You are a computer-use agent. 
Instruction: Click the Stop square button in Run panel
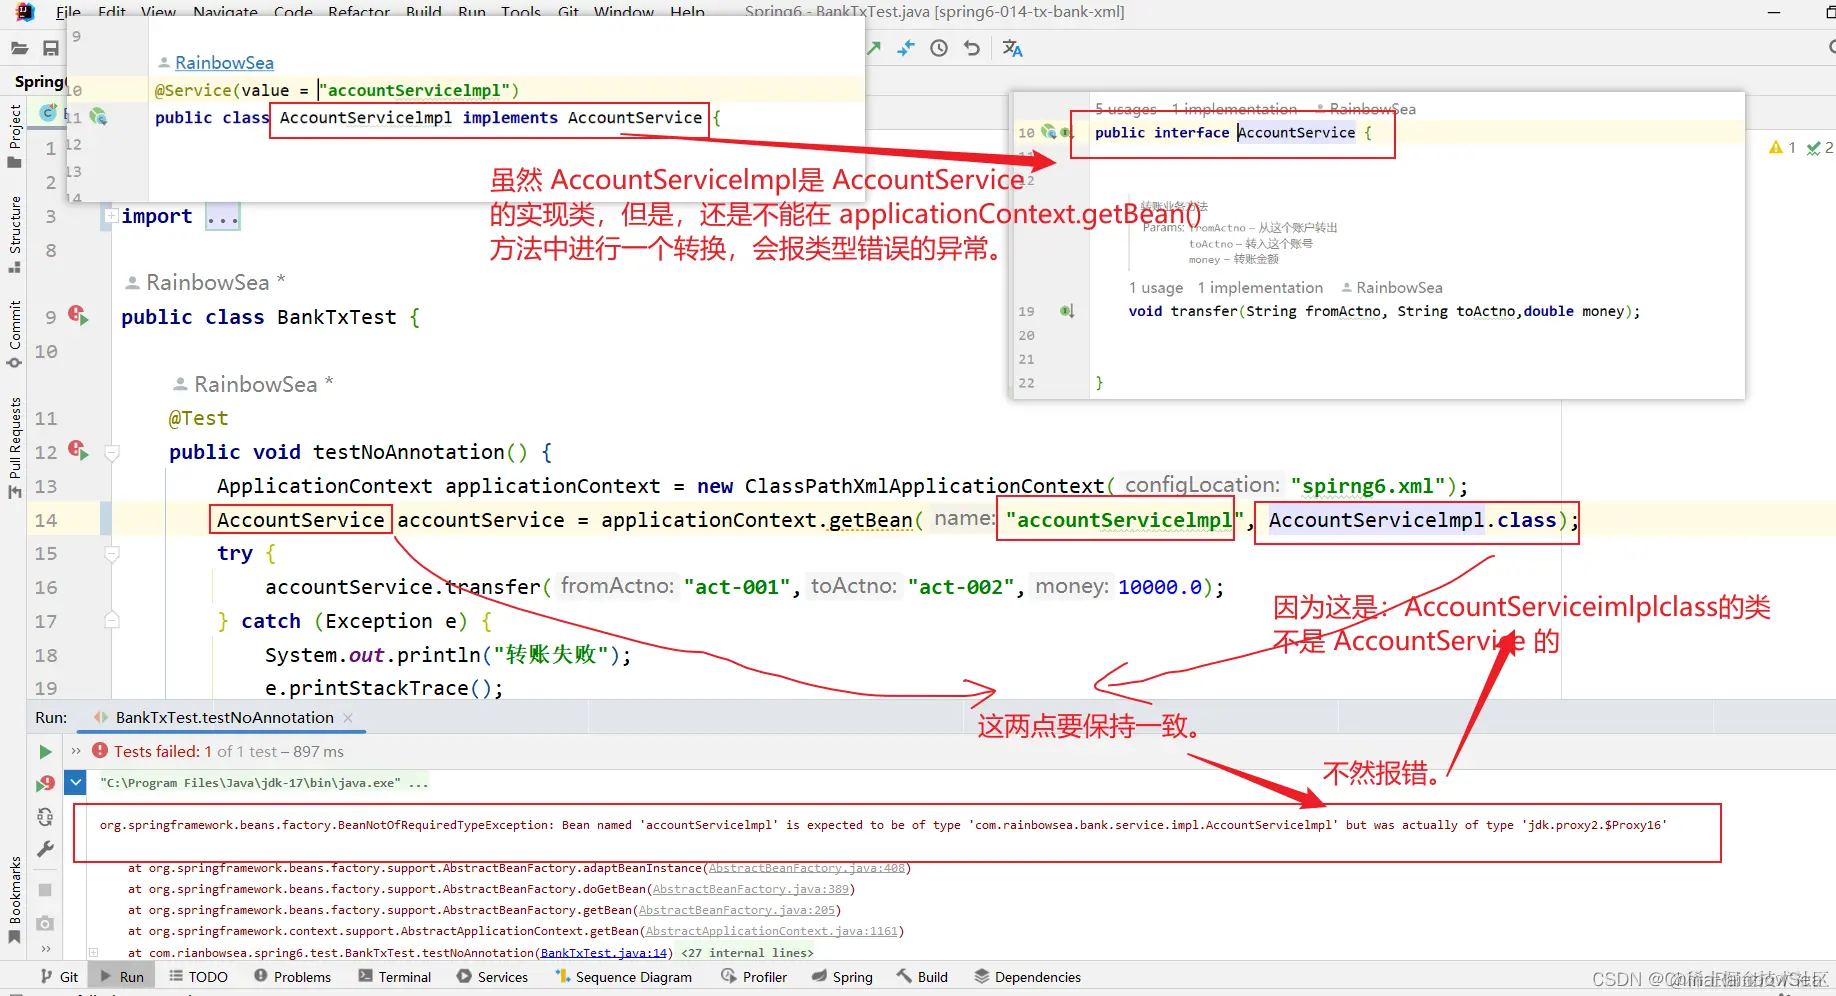[x=45, y=890]
